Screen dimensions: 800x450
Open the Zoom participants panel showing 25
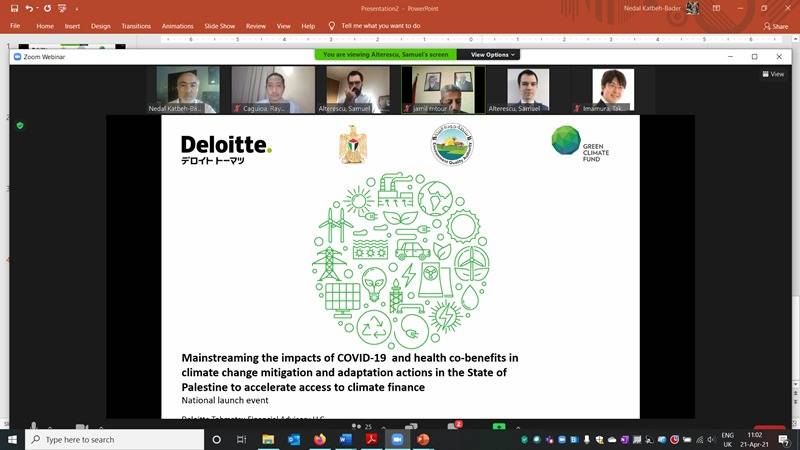[x=362, y=426]
